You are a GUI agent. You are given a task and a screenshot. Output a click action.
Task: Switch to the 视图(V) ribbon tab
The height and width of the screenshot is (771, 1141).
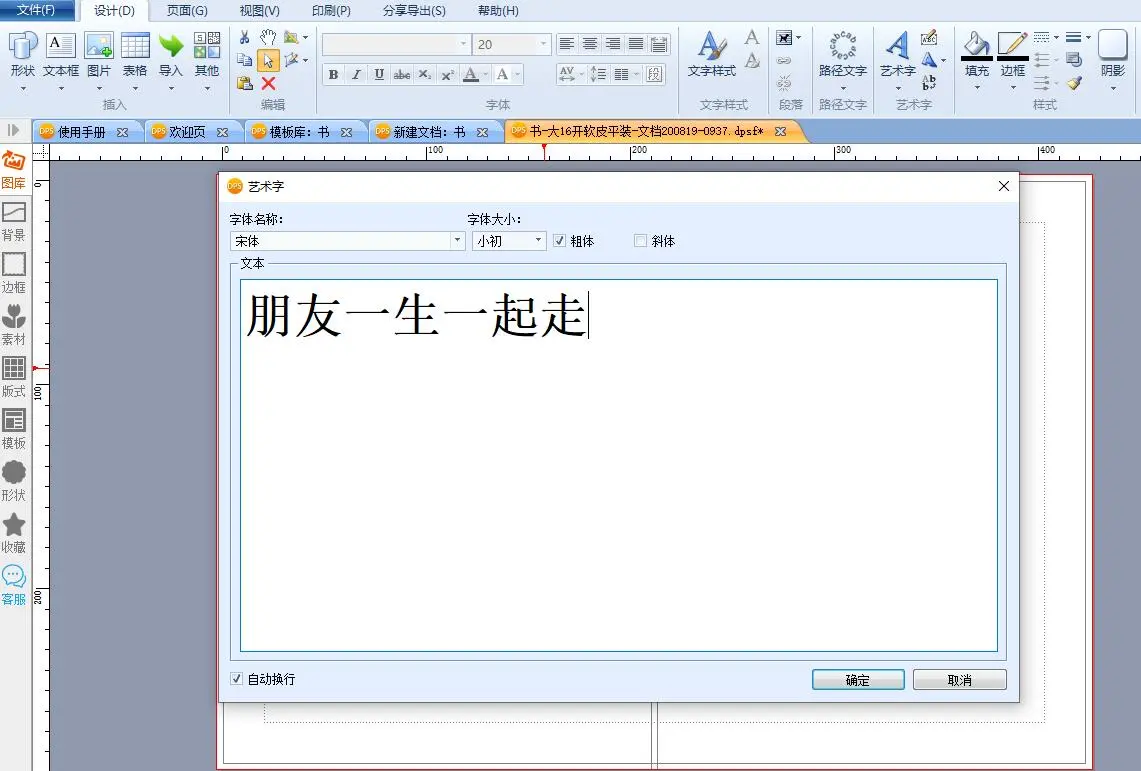pos(260,11)
